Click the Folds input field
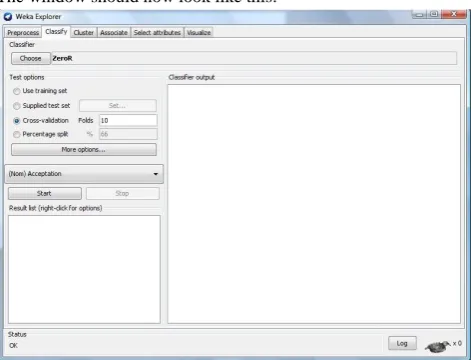471x360 pixels. tap(128, 120)
